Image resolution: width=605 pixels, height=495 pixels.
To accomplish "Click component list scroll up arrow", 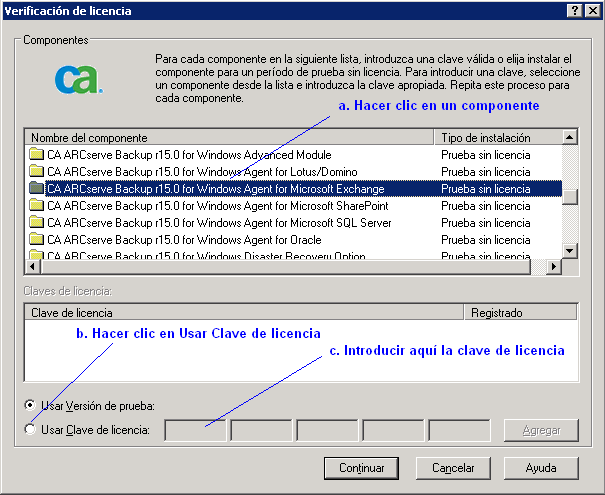I will pyautogui.click(x=570, y=137).
